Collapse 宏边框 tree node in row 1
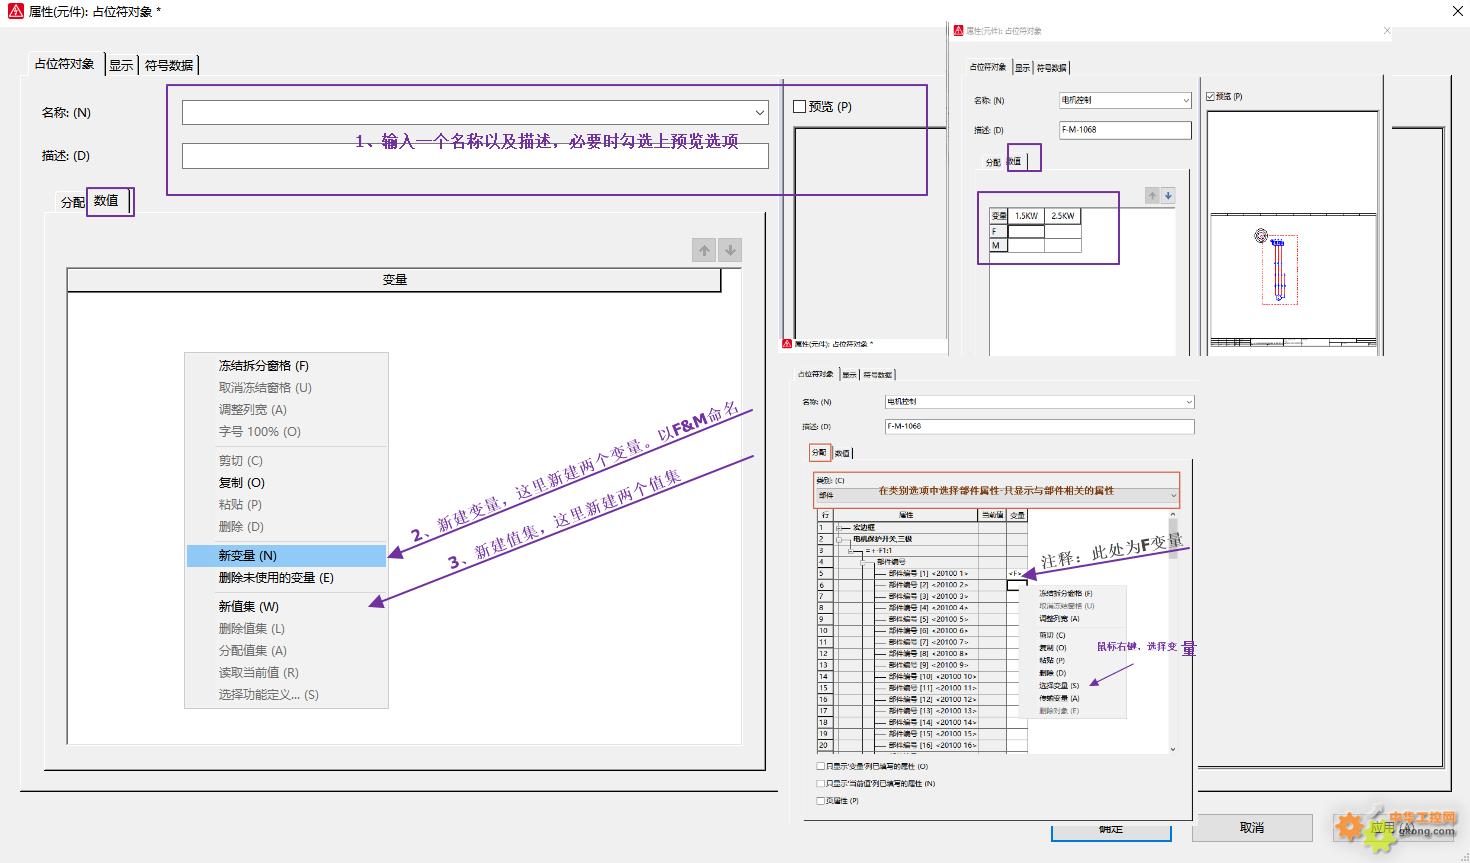This screenshot has height=863, width=1470. [838, 527]
